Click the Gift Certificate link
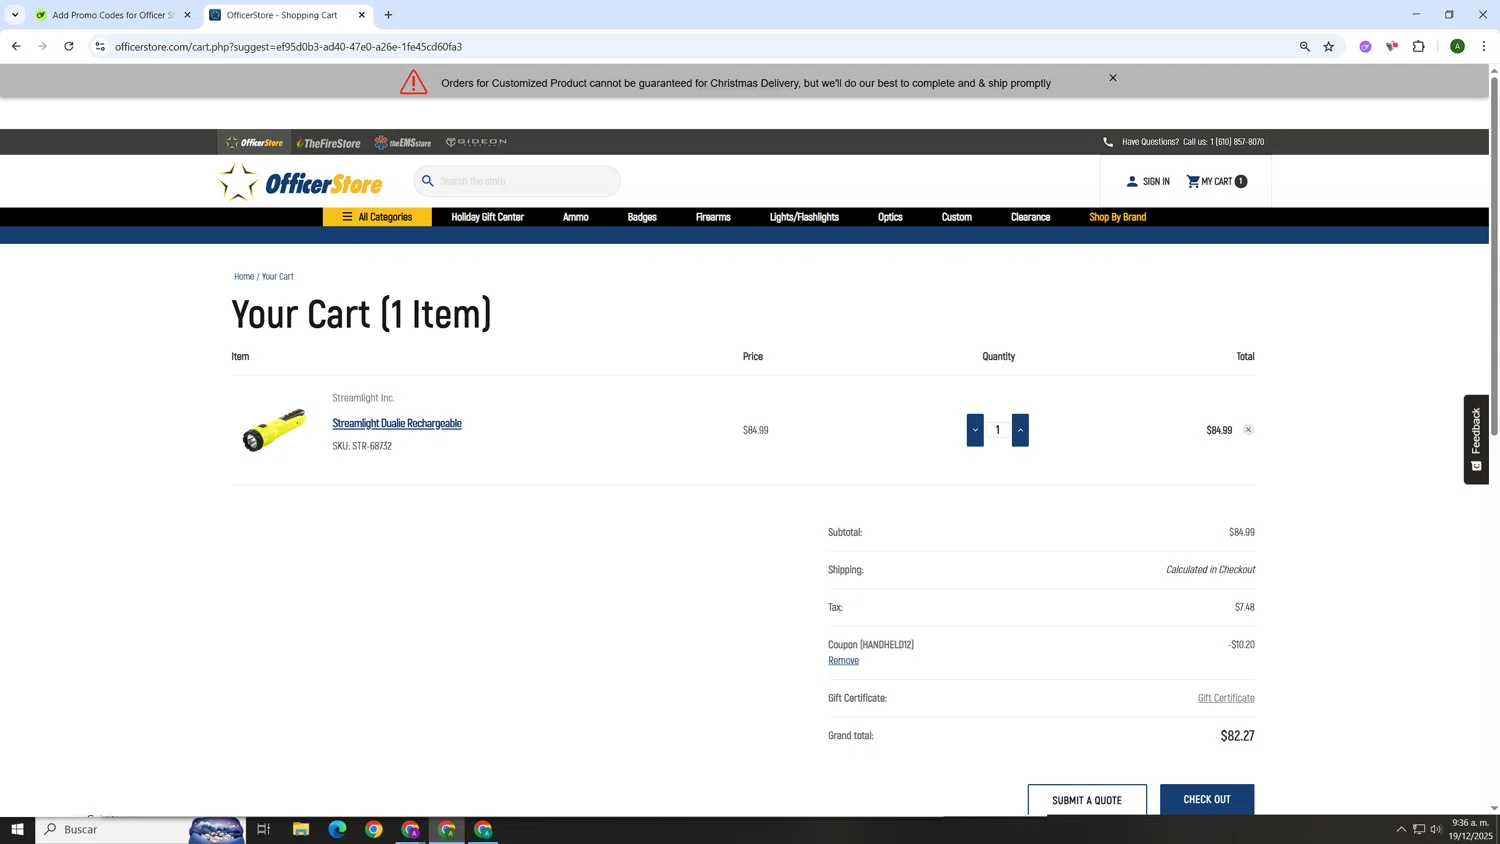The image size is (1500, 844). (1226, 698)
